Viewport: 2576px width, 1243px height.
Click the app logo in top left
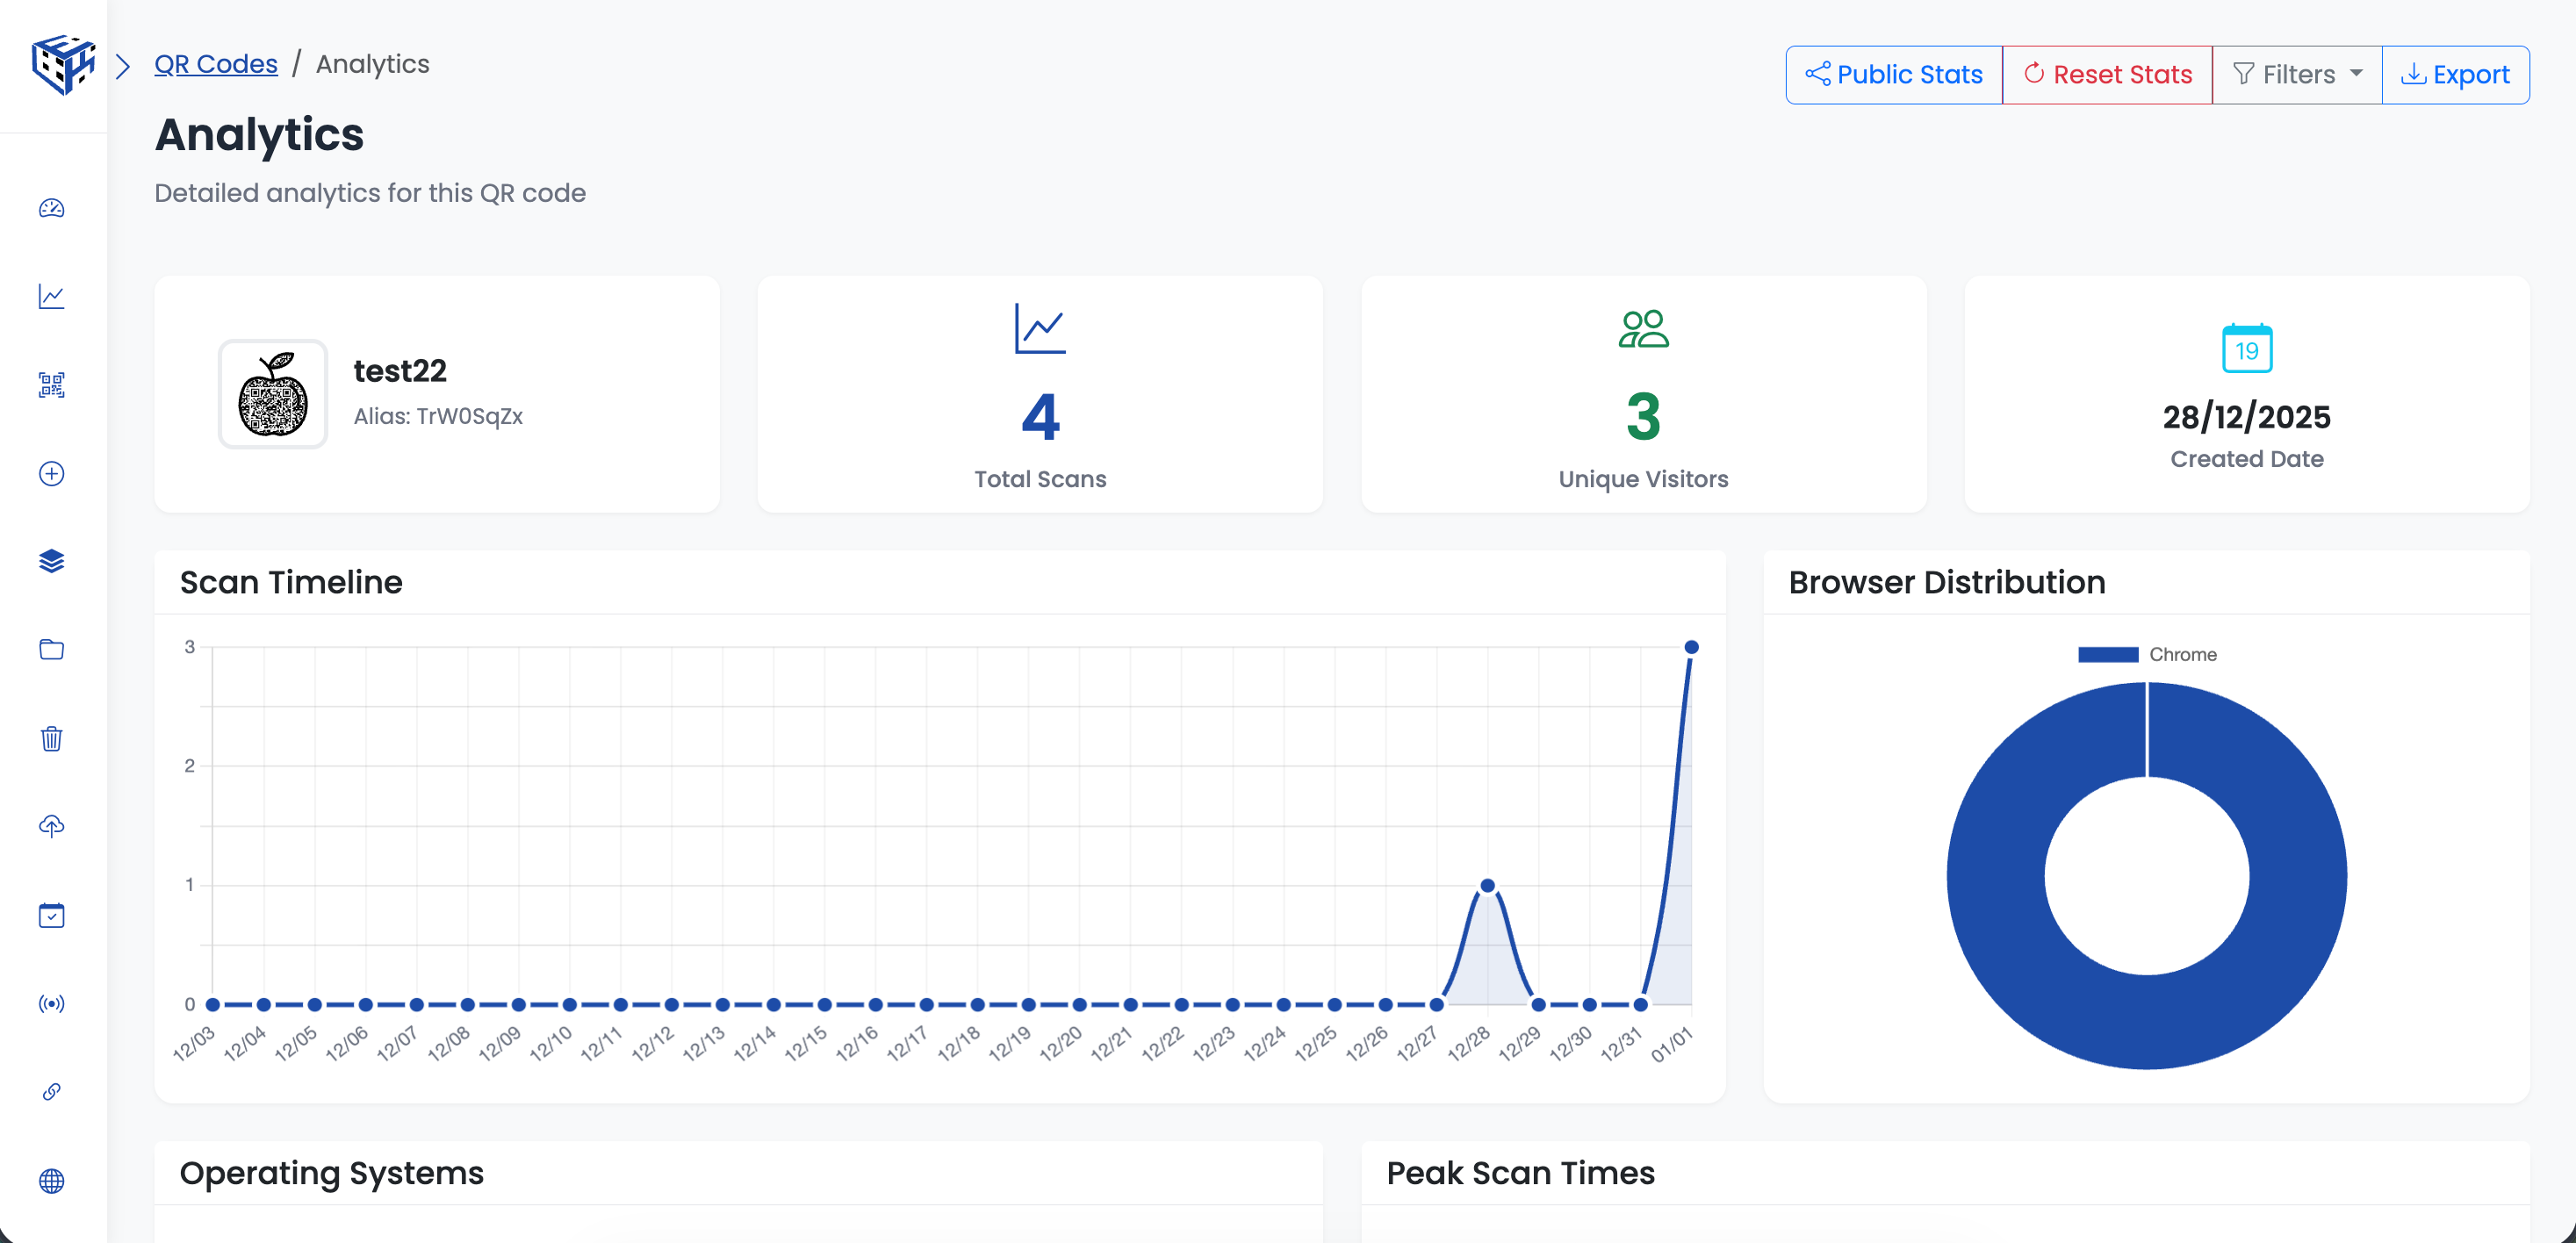tap(60, 64)
